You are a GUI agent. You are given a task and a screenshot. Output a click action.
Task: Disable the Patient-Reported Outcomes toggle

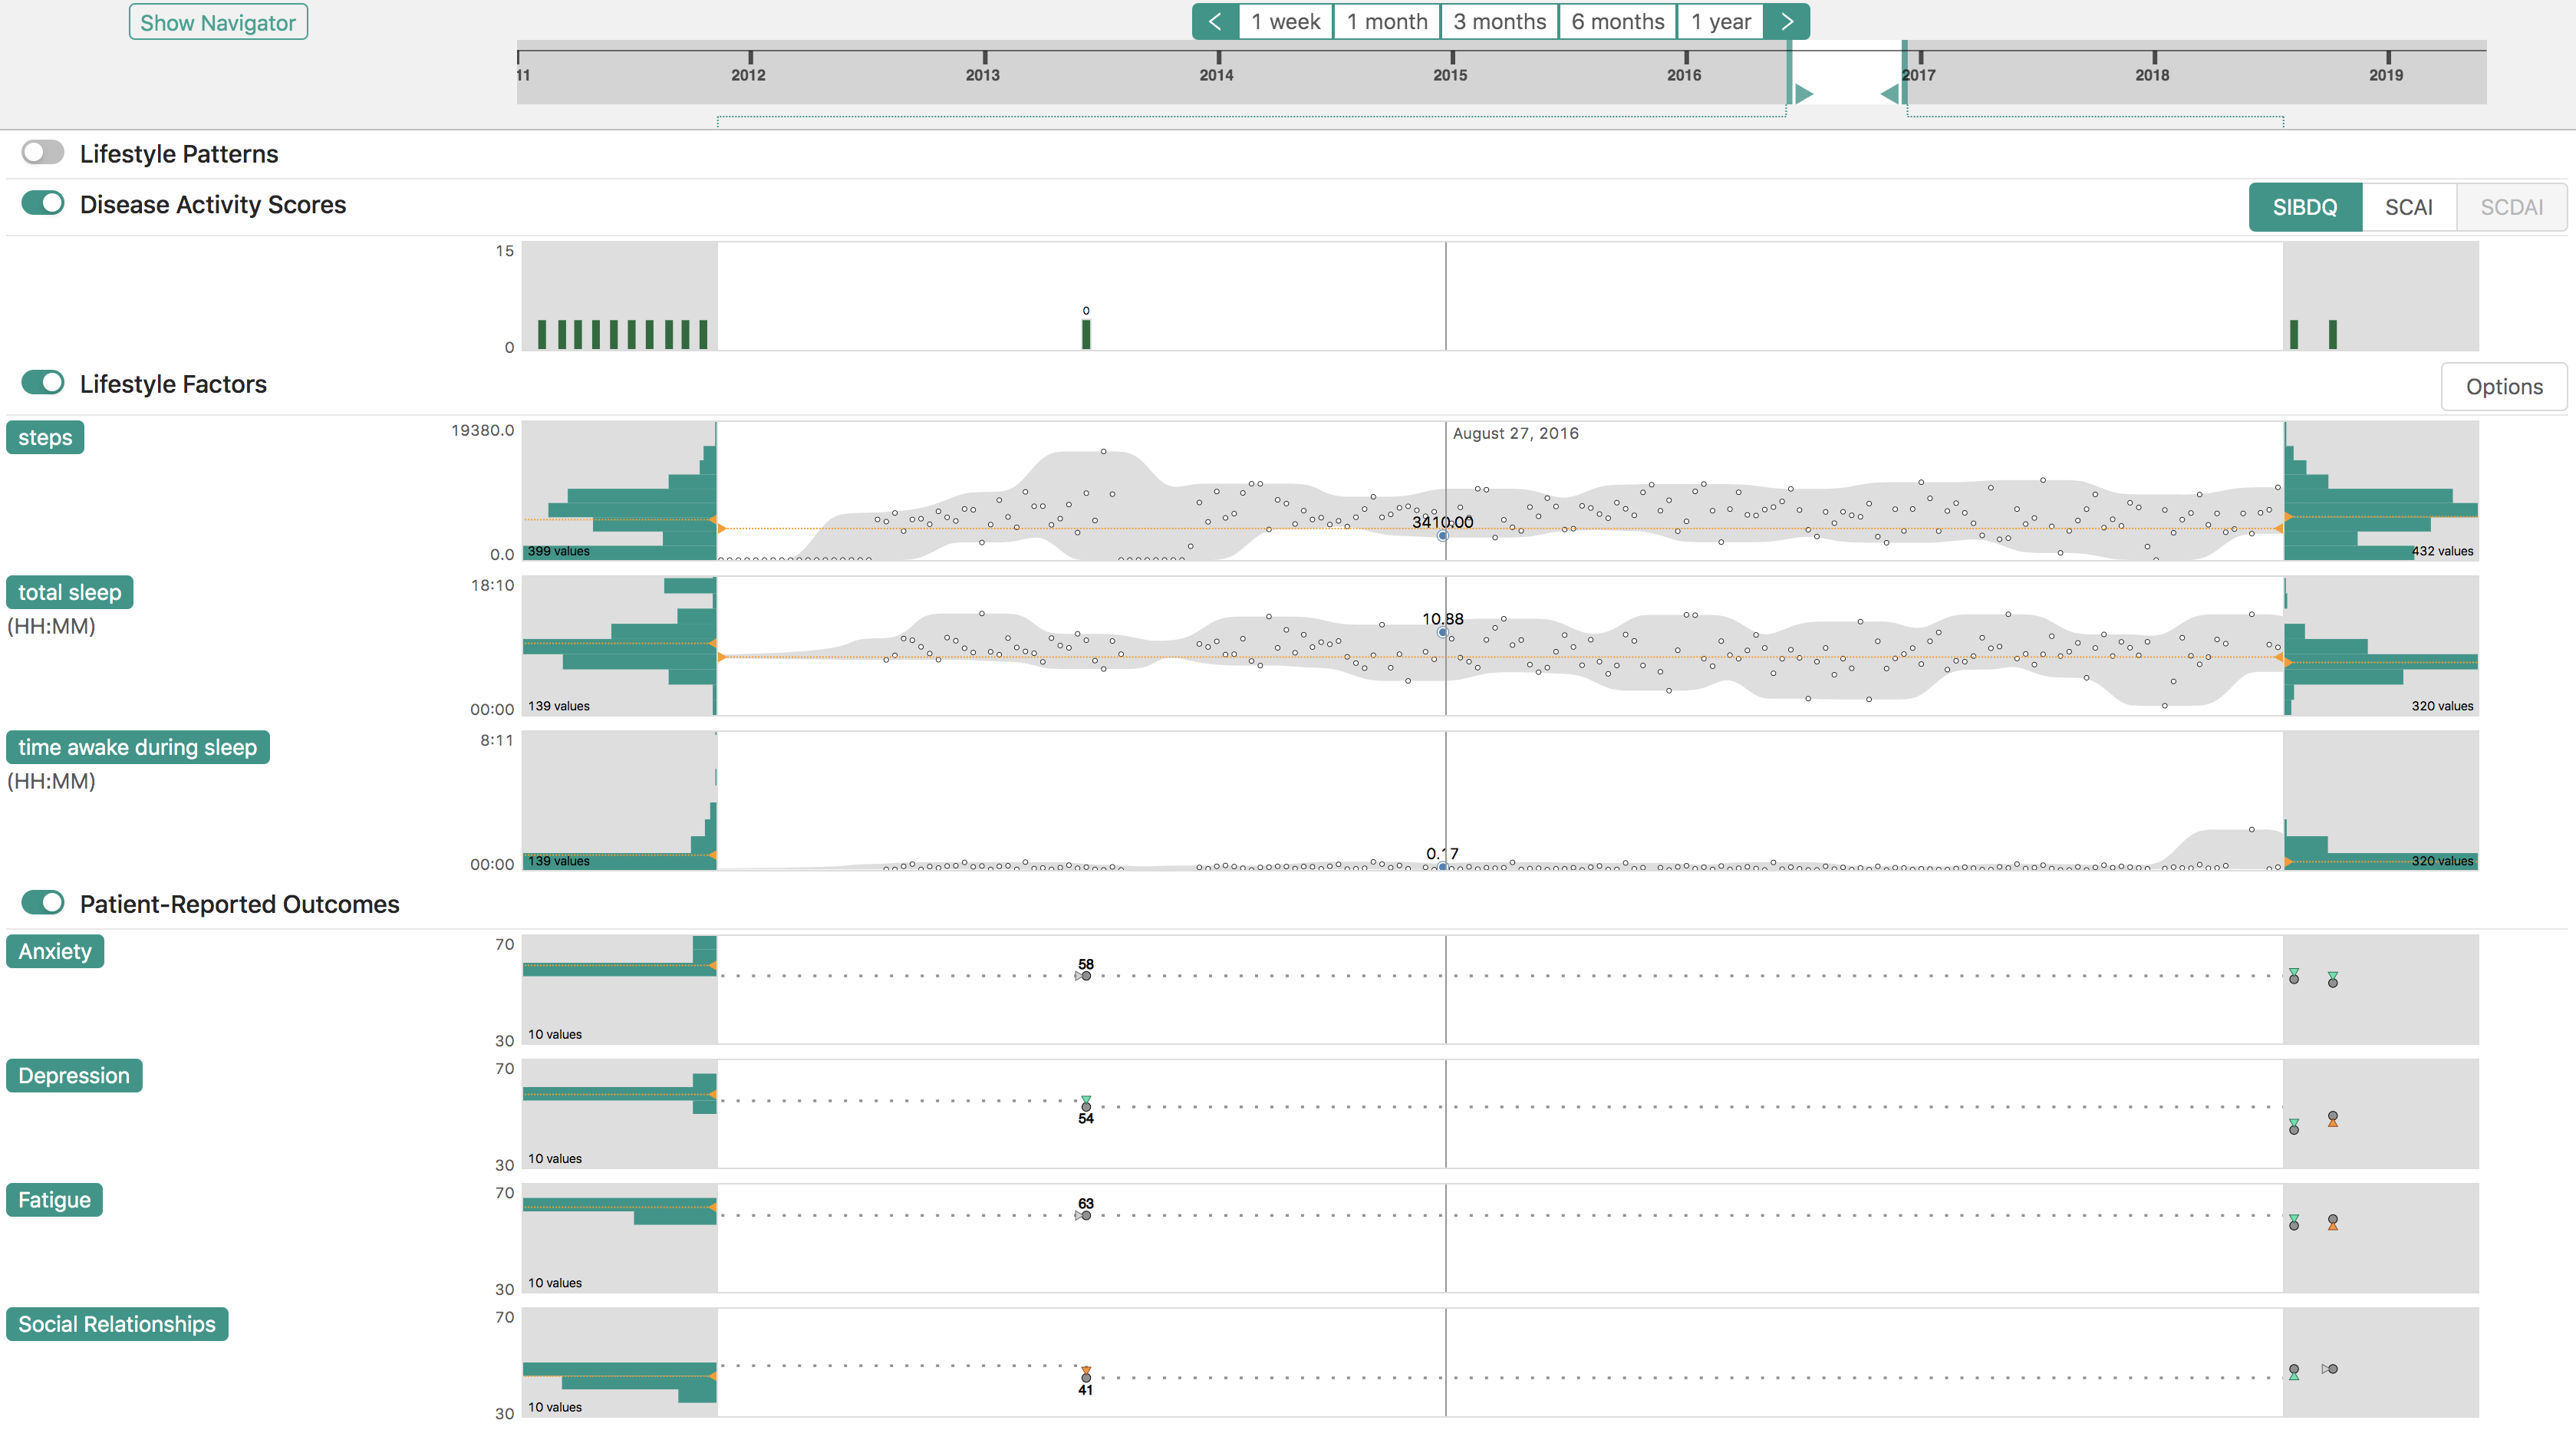click(x=44, y=902)
